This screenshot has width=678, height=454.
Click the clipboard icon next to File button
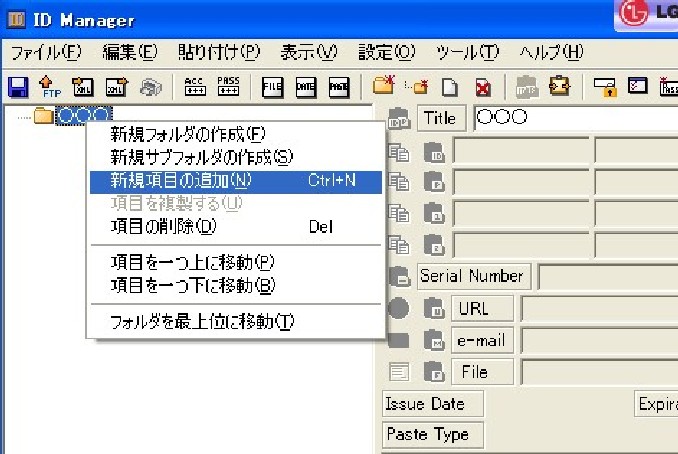434,371
